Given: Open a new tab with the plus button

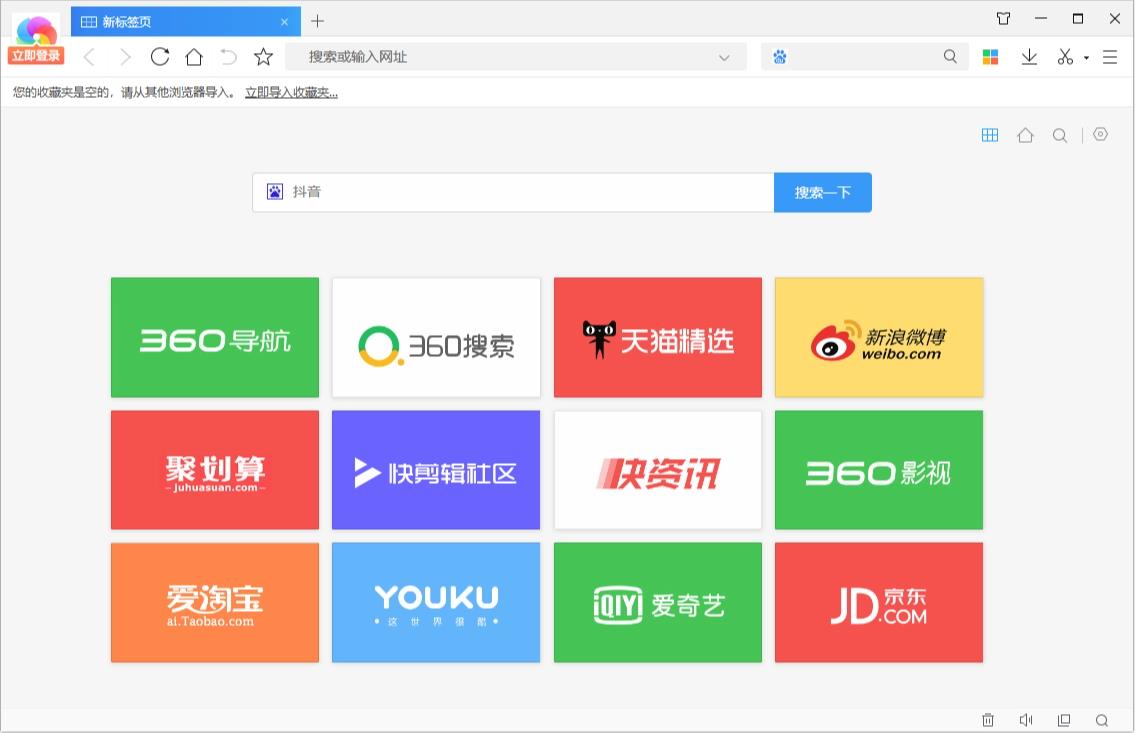Looking at the screenshot, I should 317,21.
